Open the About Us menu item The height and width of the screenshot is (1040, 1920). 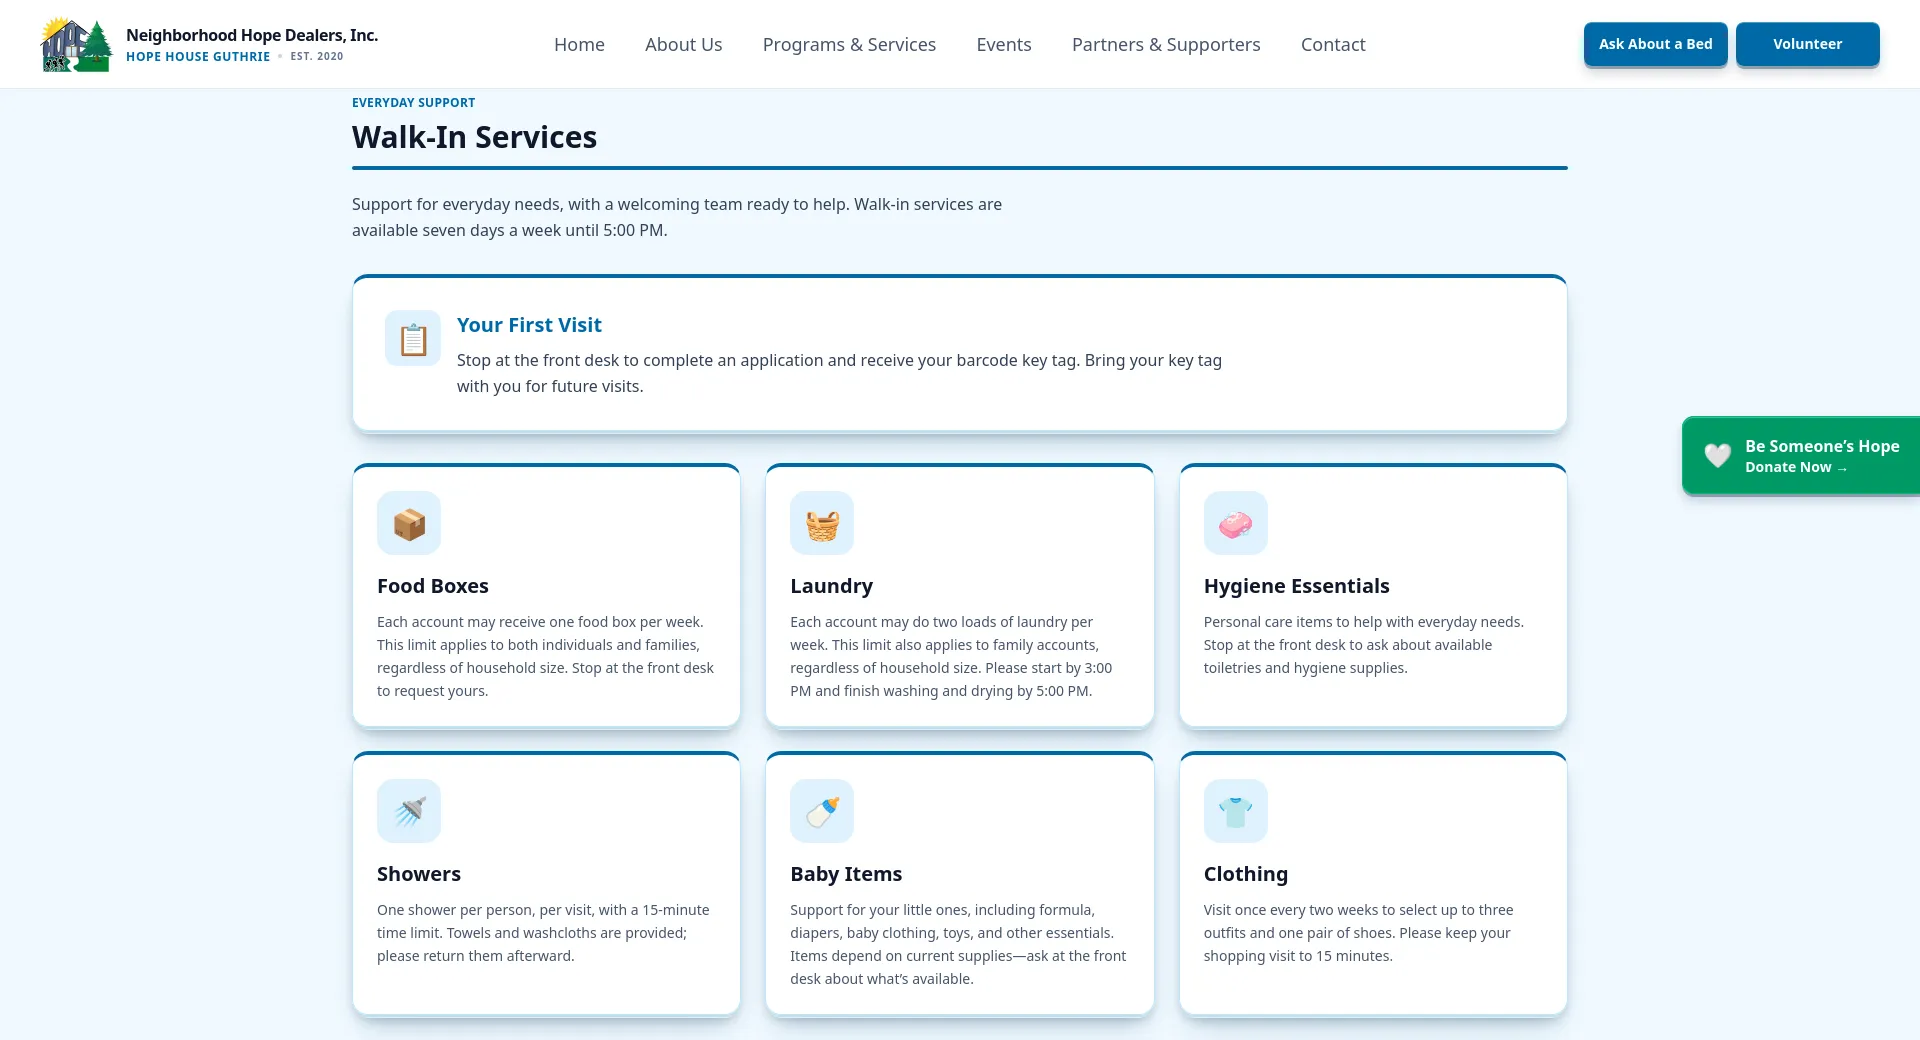tap(684, 44)
